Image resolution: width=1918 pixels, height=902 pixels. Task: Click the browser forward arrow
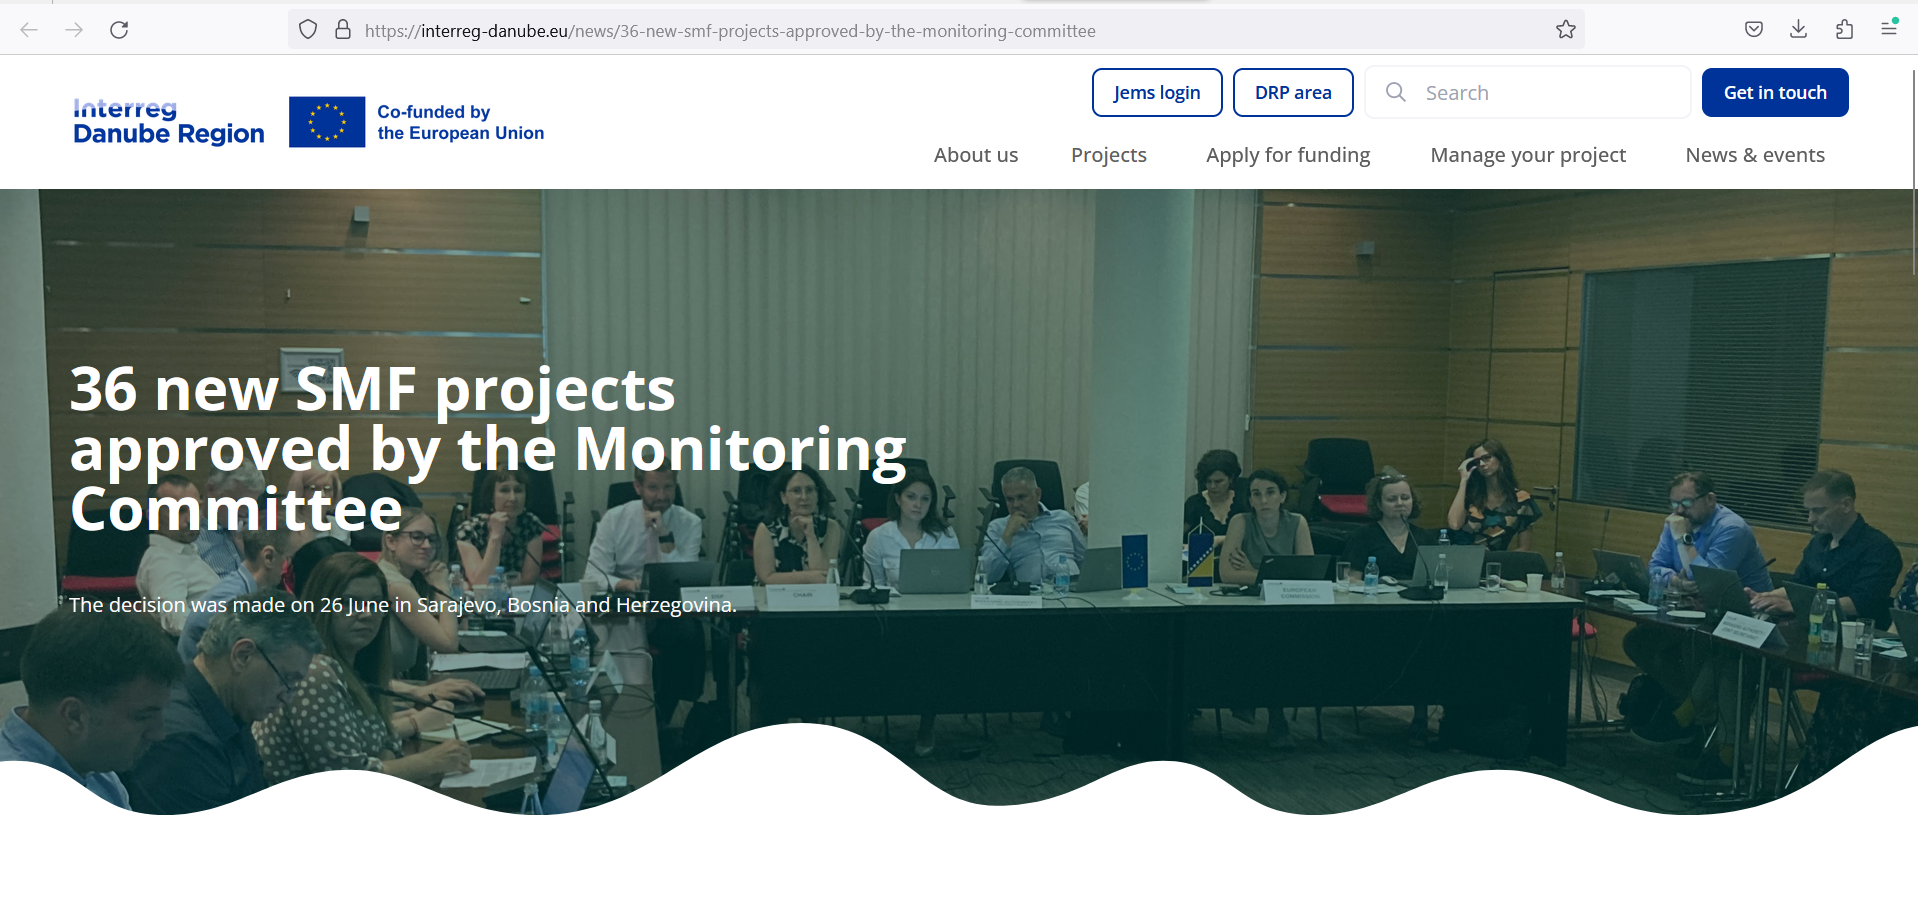74,30
